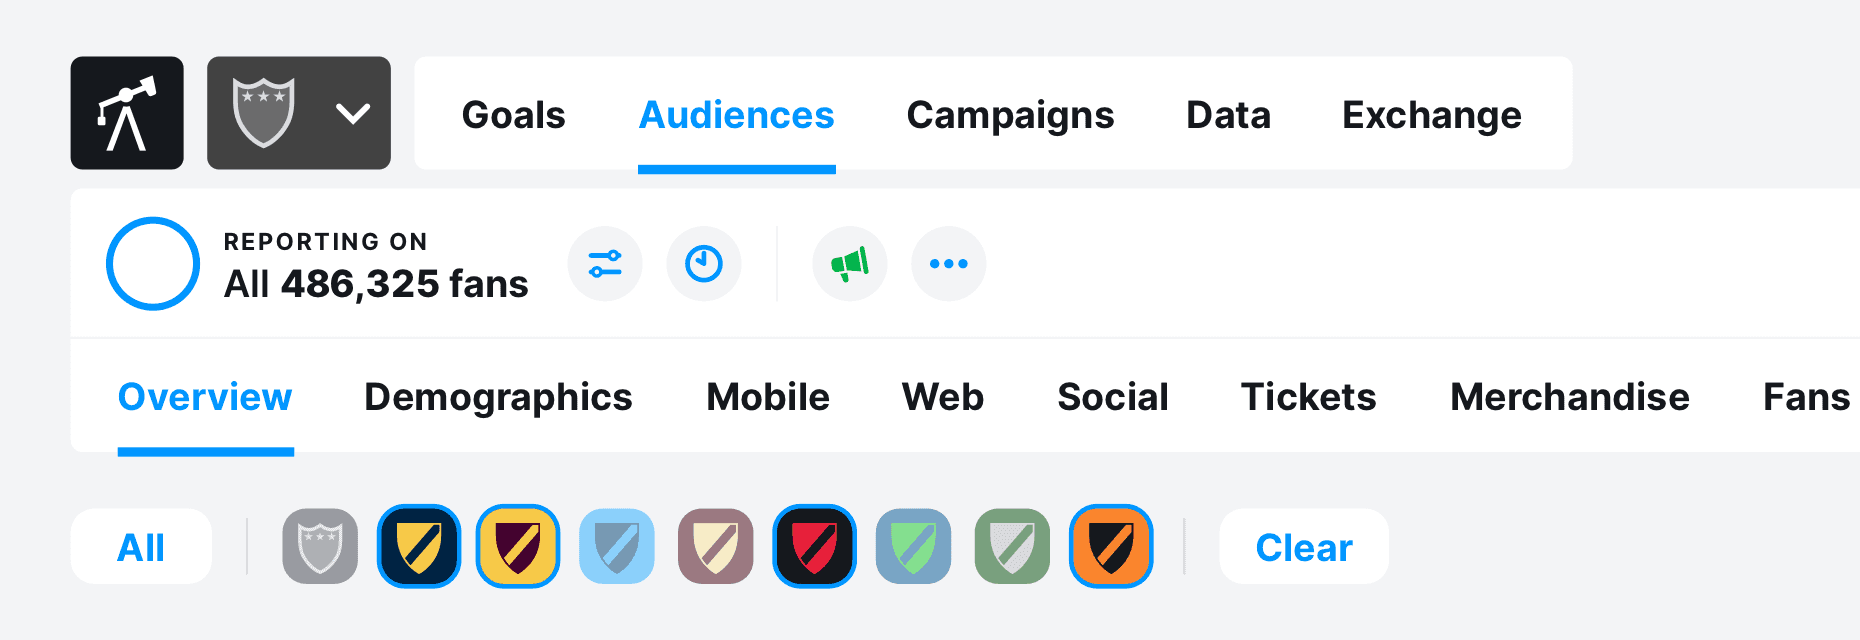Click the clock history icon

click(704, 264)
